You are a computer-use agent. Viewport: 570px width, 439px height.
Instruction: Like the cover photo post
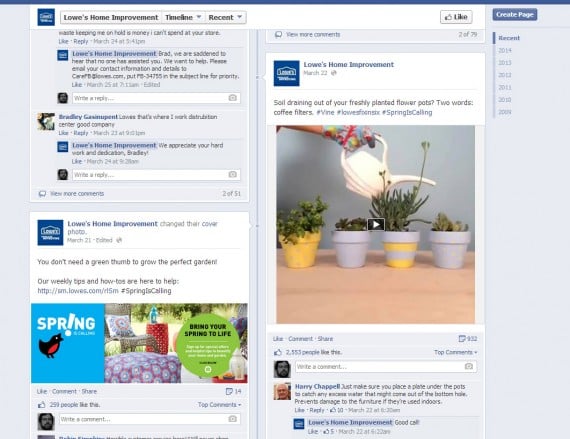[42, 391]
